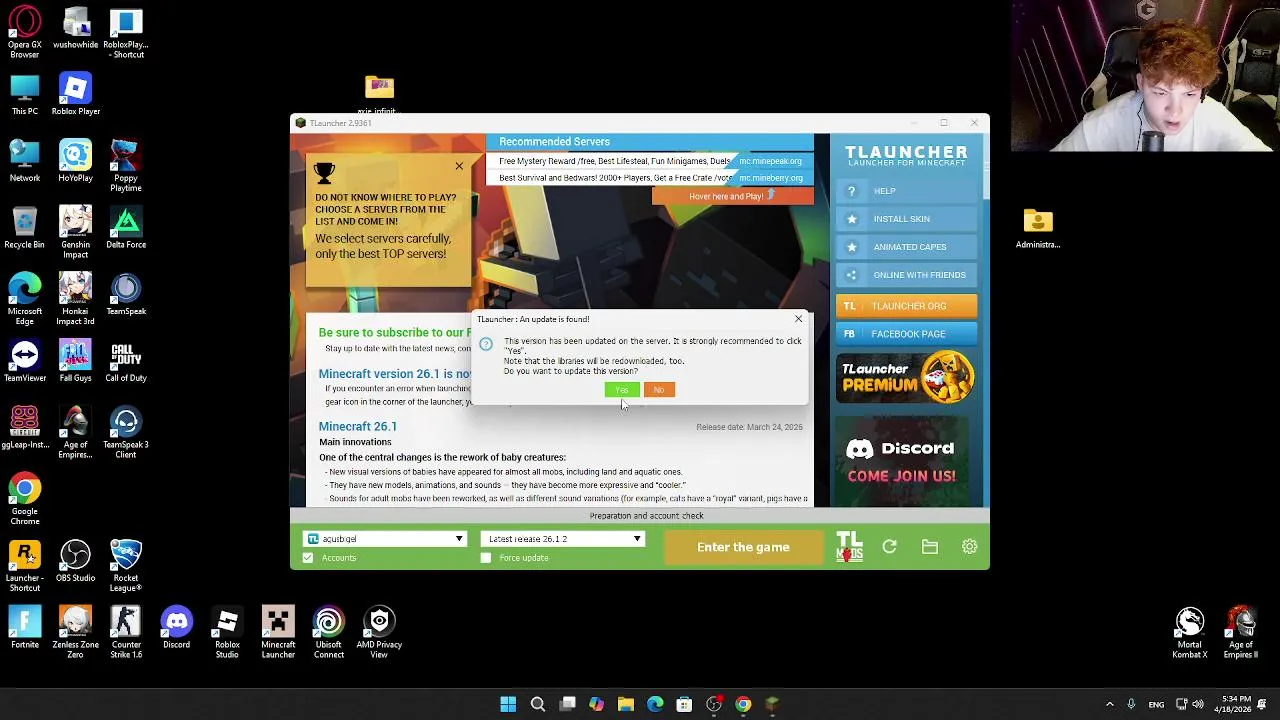Image resolution: width=1280 pixels, height=720 pixels.
Task: Open Delta Force desktop icon
Action: tap(126, 228)
